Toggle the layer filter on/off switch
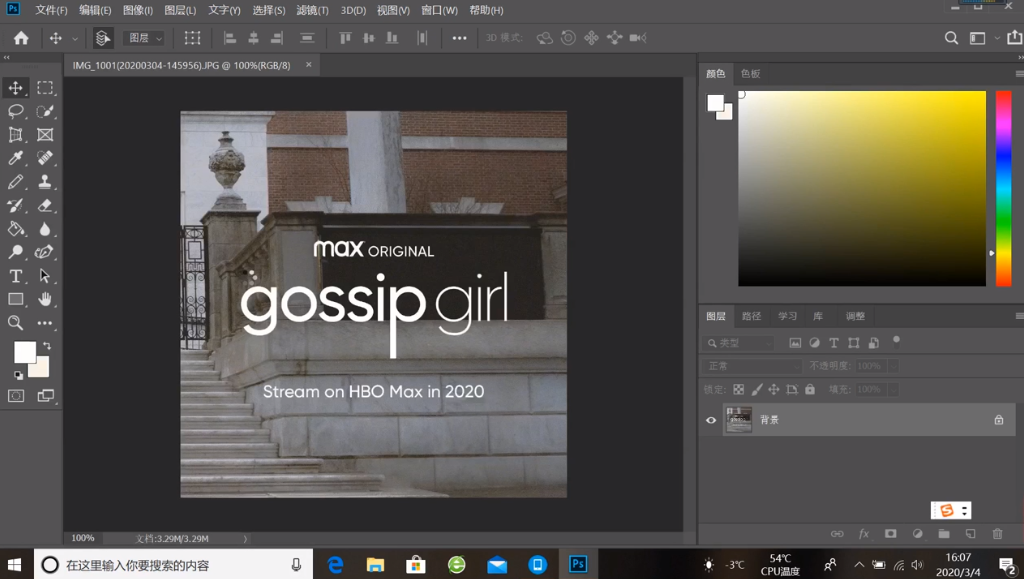The height and width of the screenshot is (579, 1024). pyautogui.click(x=897, y=341)
